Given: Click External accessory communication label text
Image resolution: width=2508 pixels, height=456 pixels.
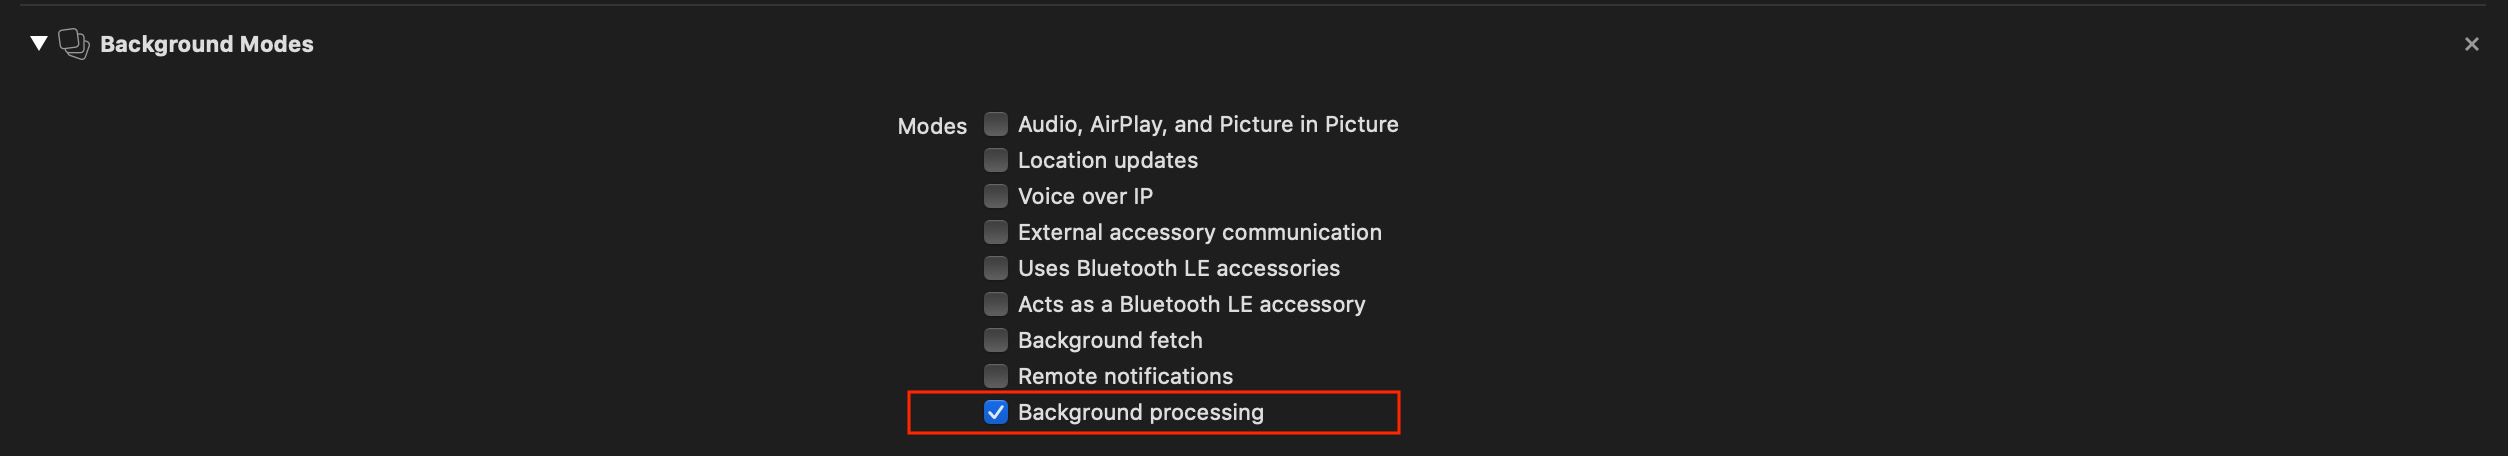Looking at the screenshot, I should tap(1199, 232).
